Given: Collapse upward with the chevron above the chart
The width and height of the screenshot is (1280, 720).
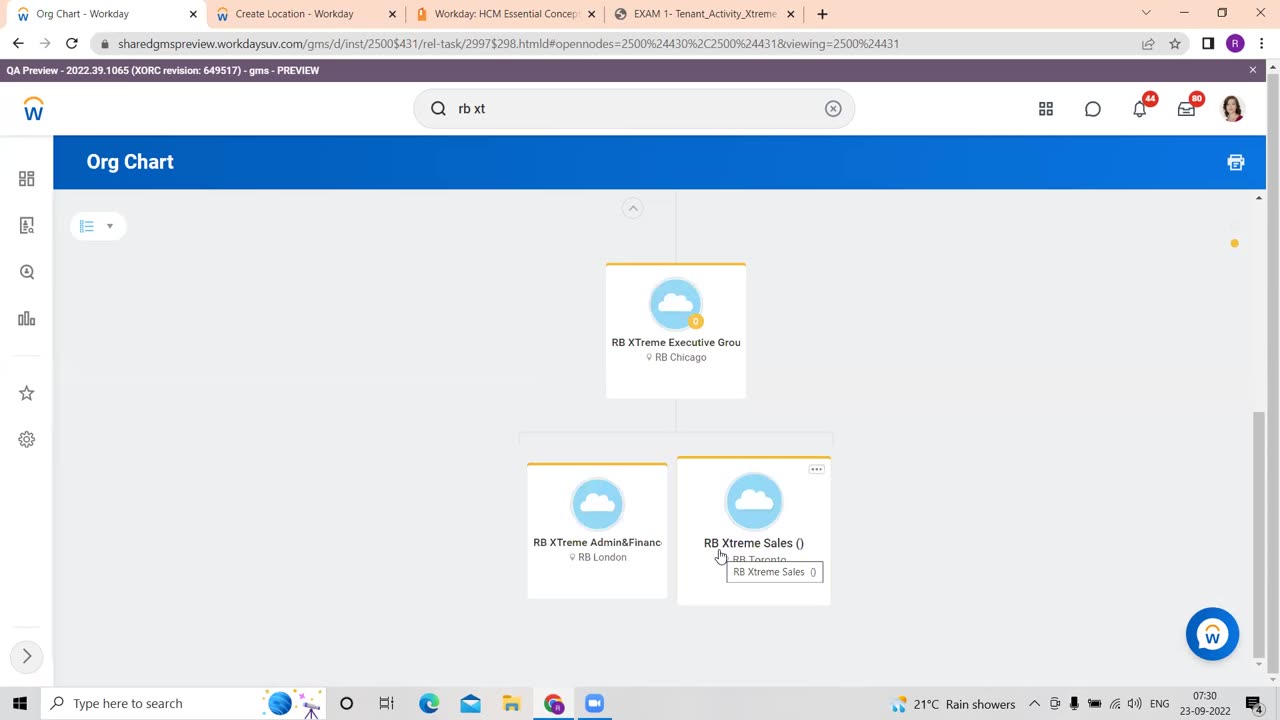Looking at the screenshot, I should point(632,208).
